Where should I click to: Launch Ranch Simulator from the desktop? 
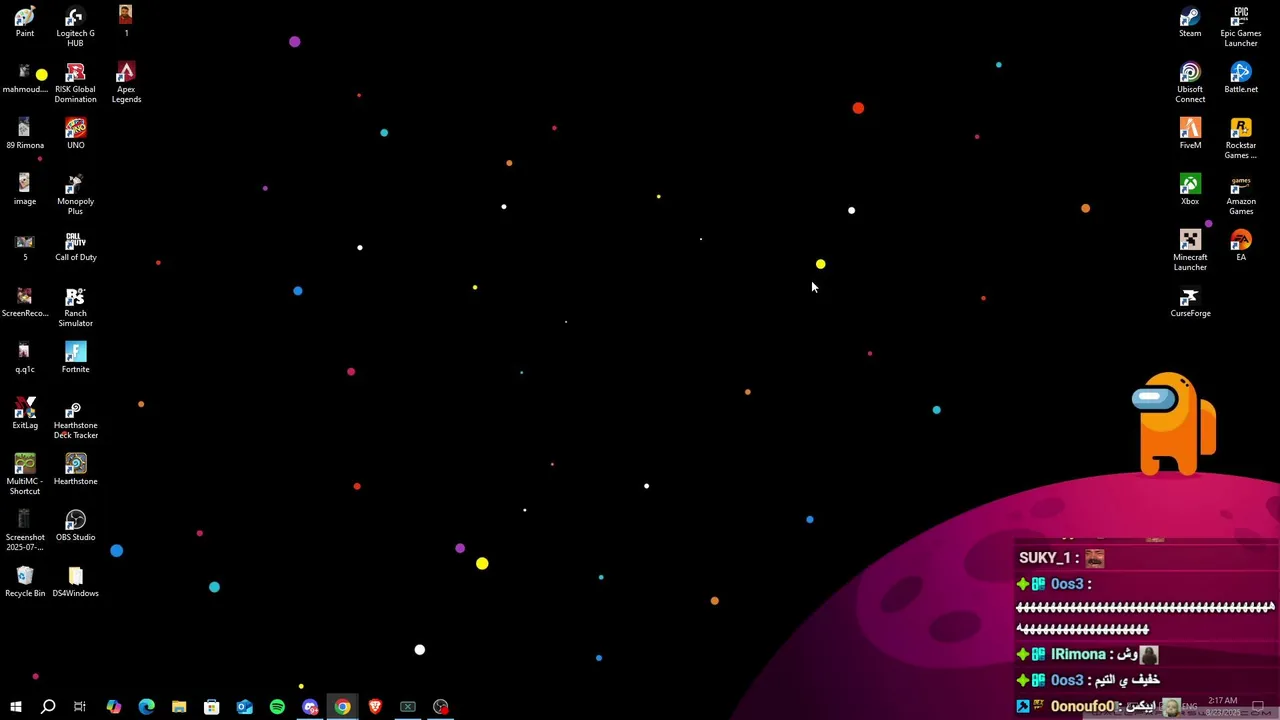click(x=75, y=307)
